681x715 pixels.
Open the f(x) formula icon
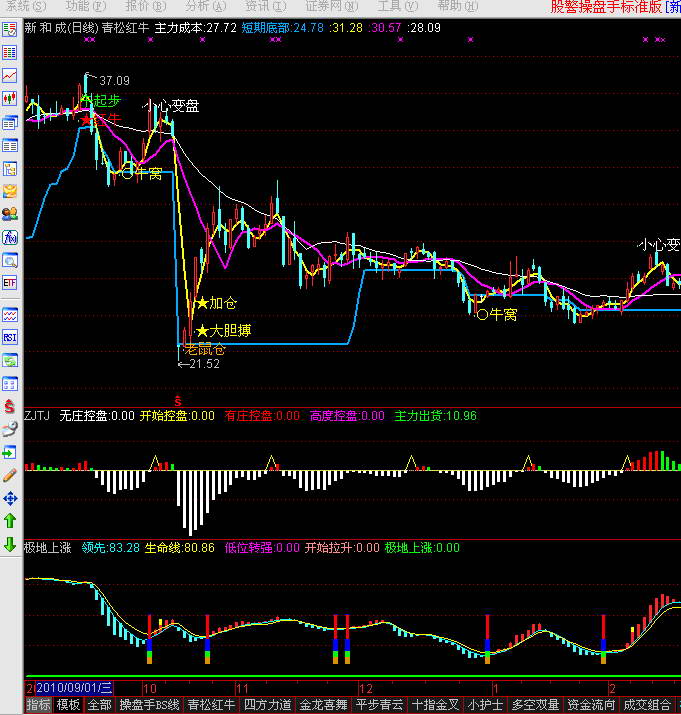(10, 237)
